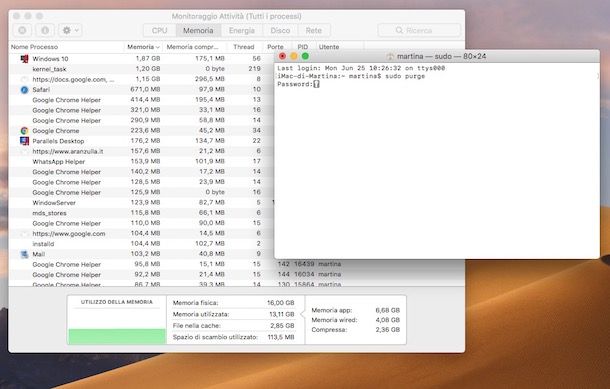610x389 pixels.
Task: Switch to the CPU tab
Action: 160,30
